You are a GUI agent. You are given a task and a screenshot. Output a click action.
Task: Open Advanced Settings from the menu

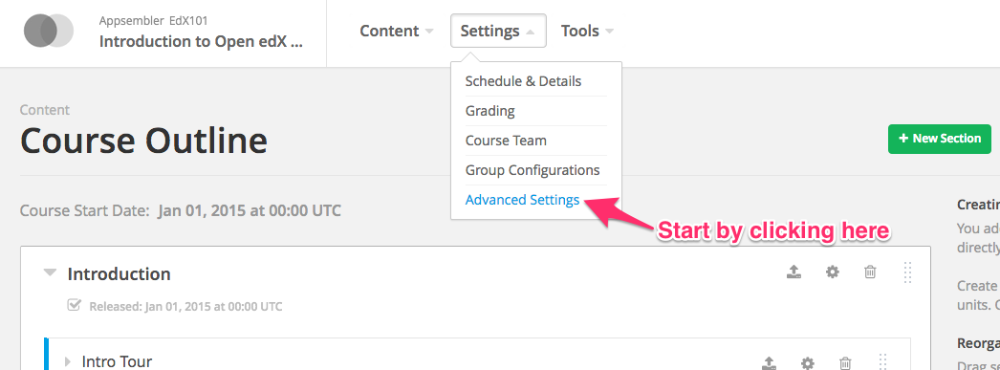click(522, 200)
